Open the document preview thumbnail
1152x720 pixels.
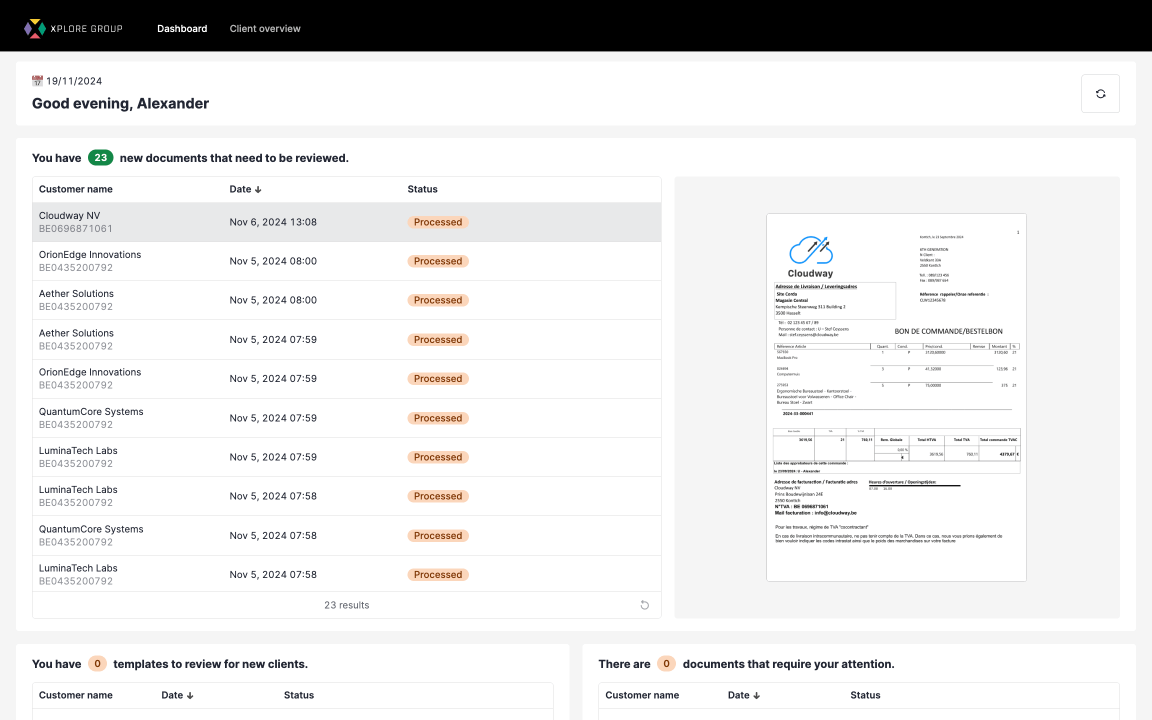[896, 397]
